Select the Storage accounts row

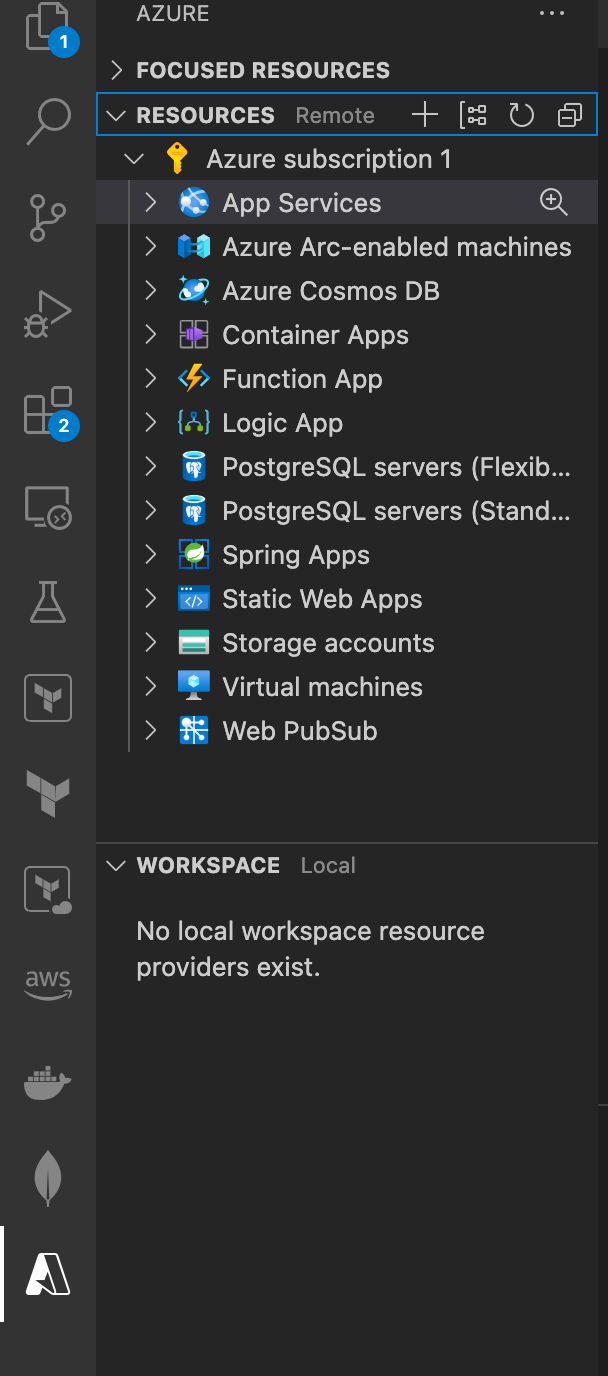(347, 643)
